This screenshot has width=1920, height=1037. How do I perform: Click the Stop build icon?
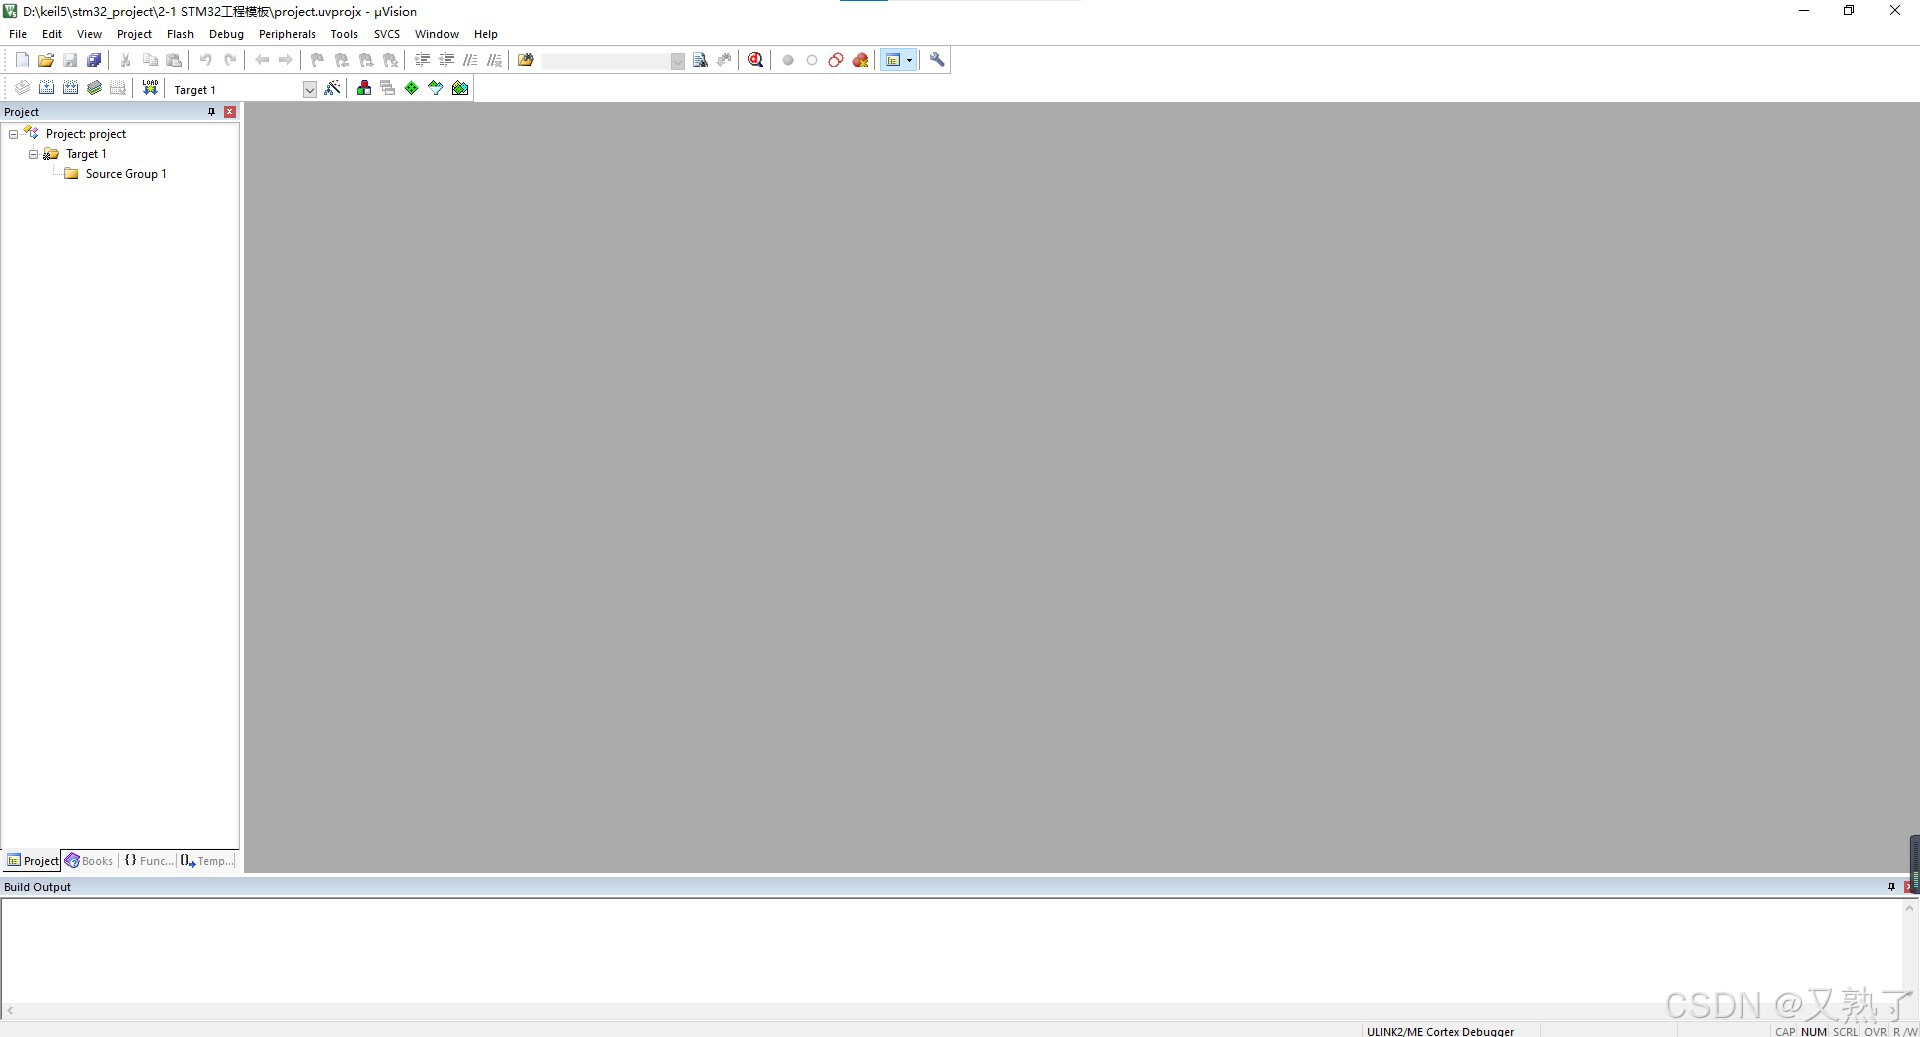point(118,88)
